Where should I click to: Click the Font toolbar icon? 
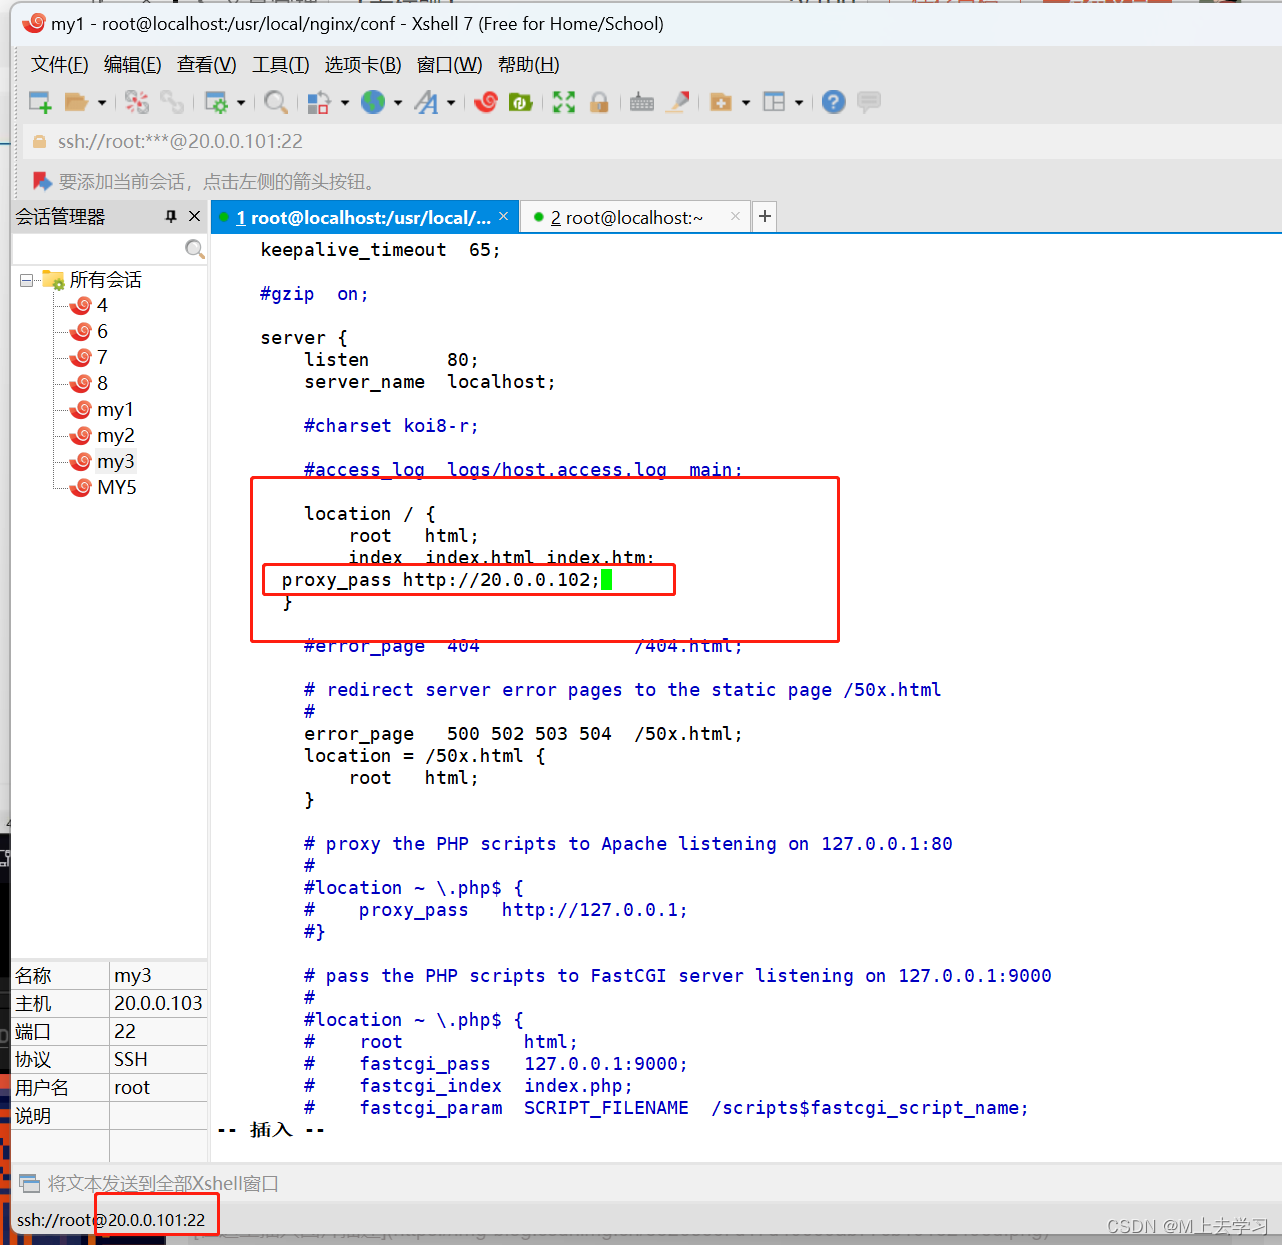427,102
